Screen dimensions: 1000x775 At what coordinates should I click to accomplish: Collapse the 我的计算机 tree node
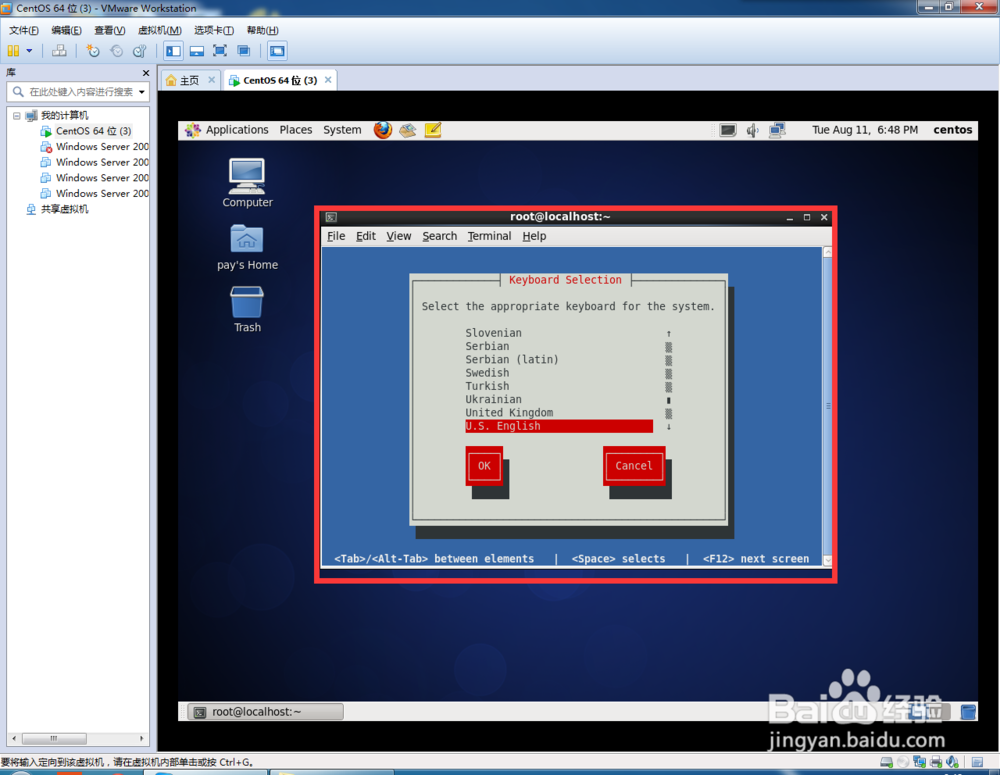click(x=16, y=115)
